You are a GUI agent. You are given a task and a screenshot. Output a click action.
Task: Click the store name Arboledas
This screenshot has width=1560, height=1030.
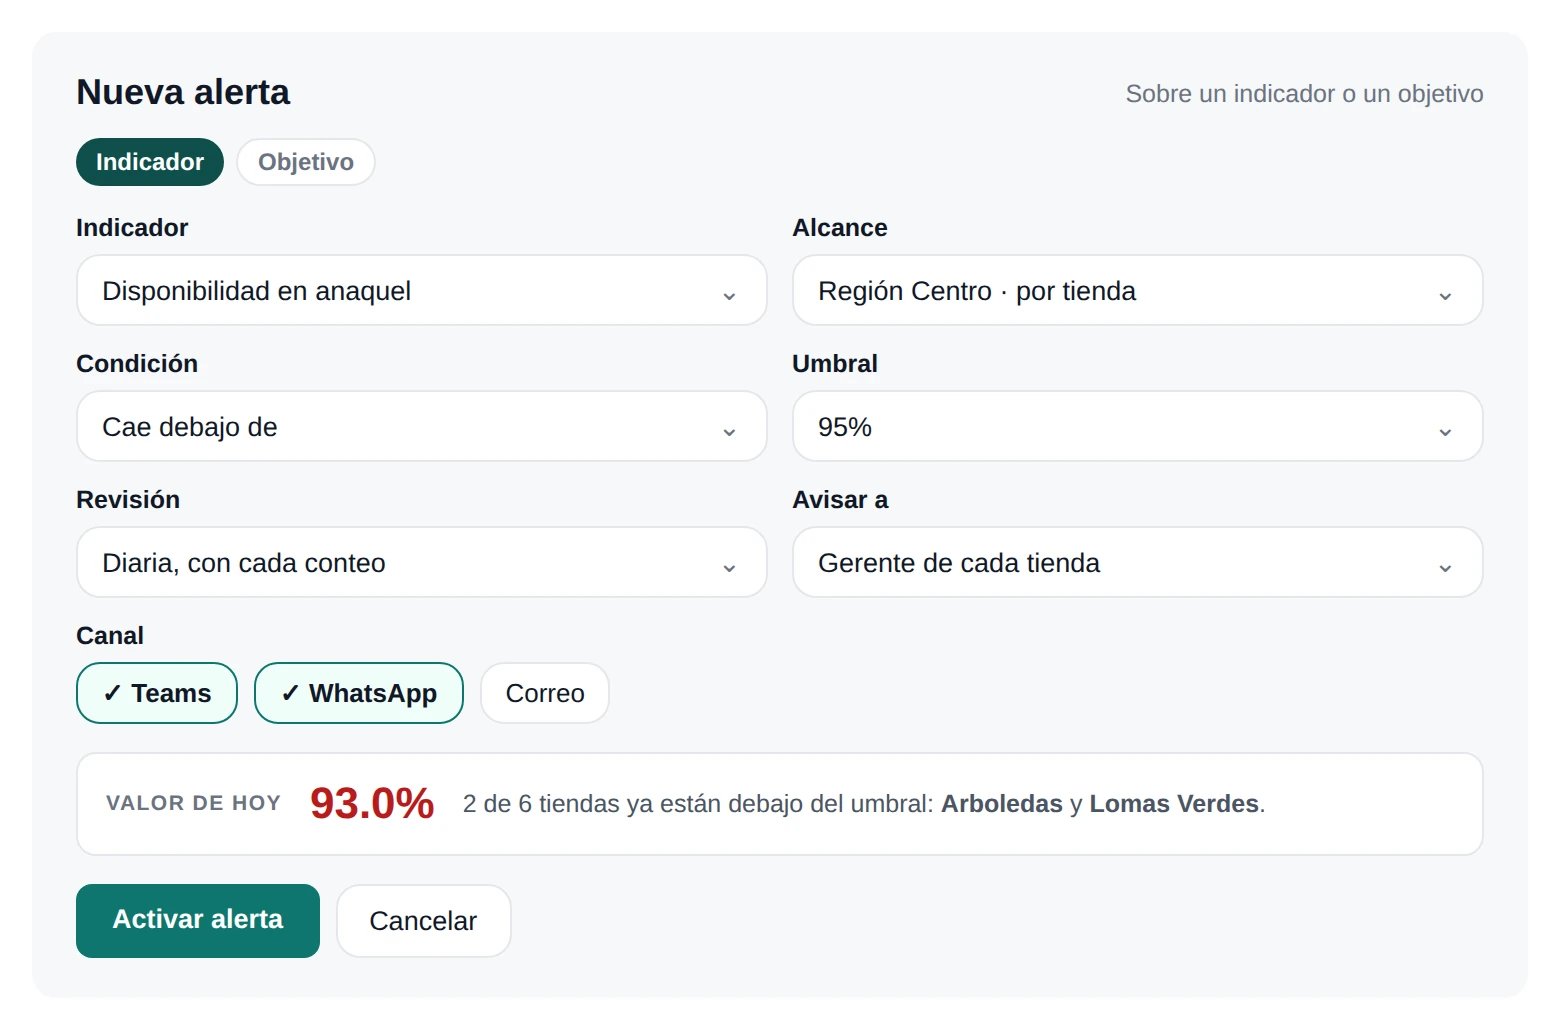coord(1002,804)
